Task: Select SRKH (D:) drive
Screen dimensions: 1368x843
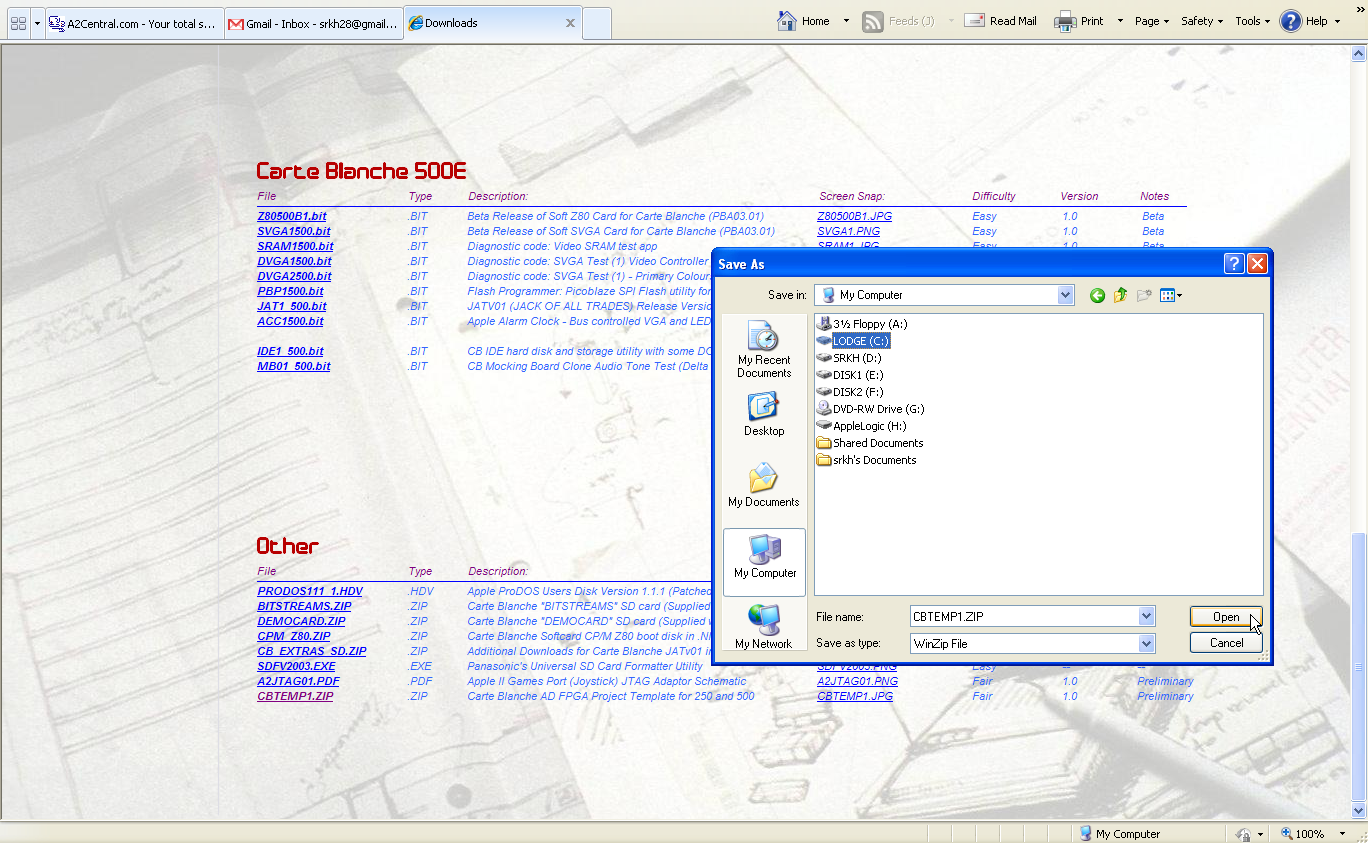Action: 849,358
